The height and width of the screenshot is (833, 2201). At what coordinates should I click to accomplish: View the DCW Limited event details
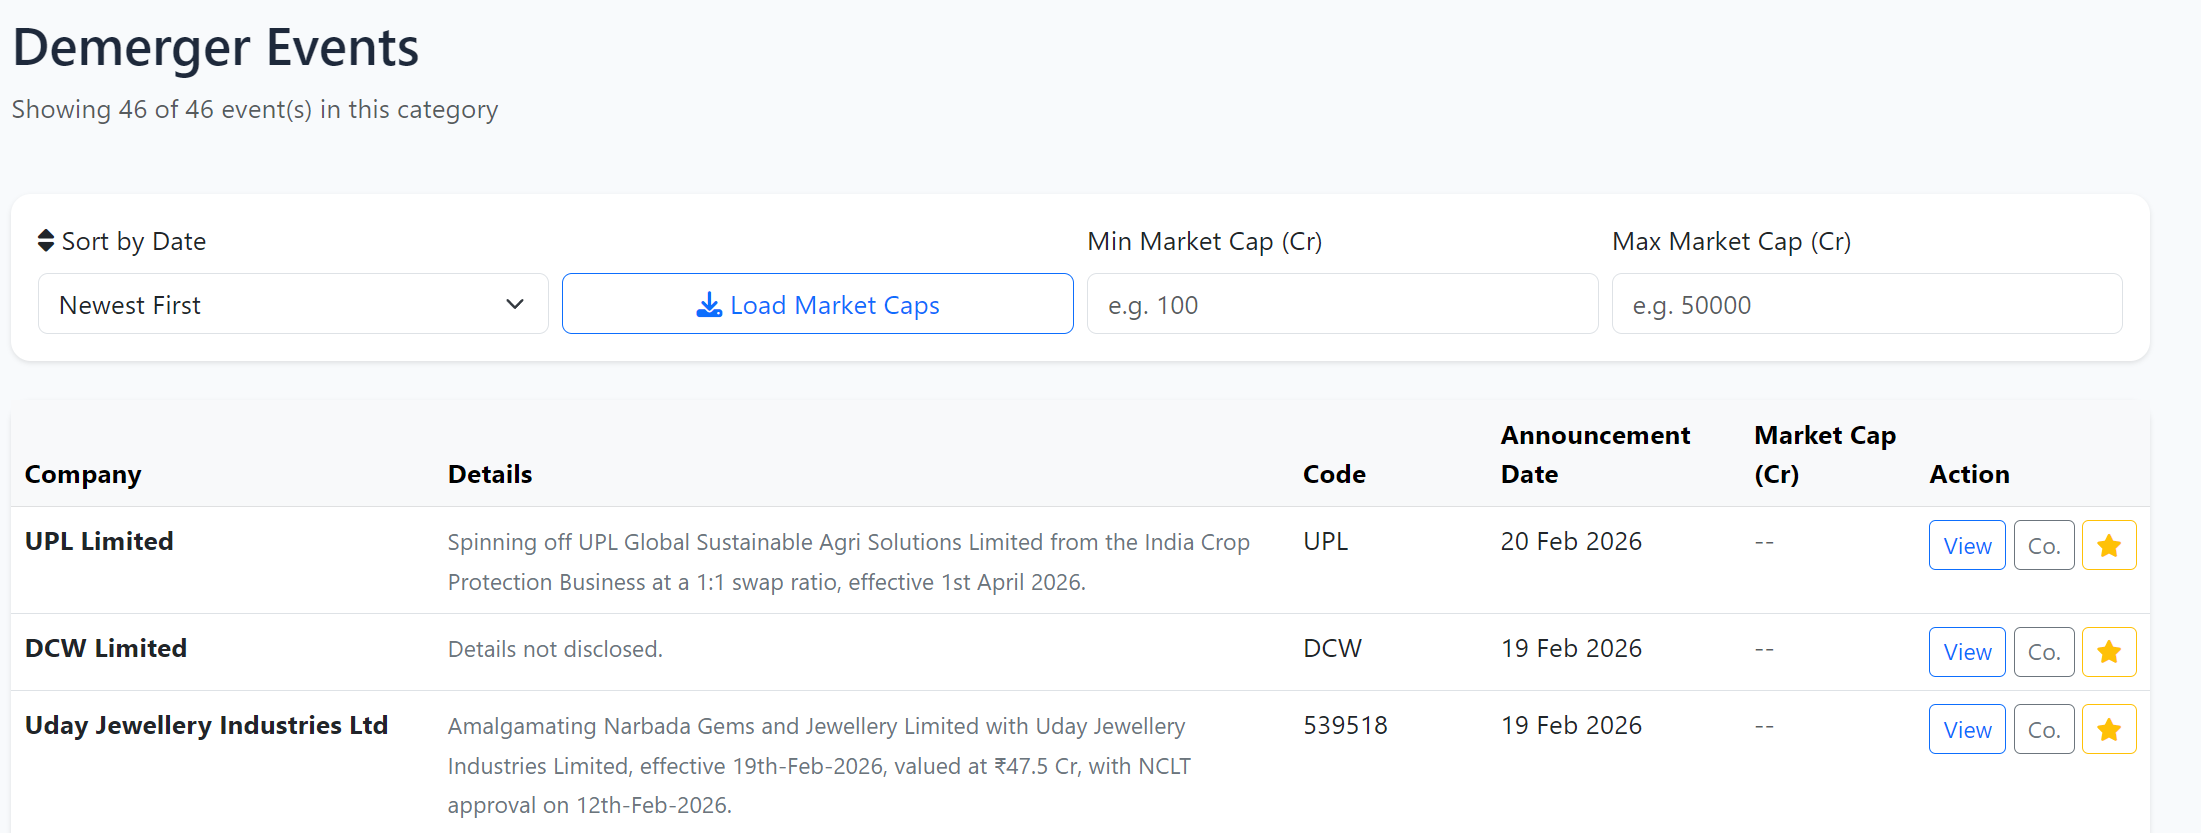point(1966,652)
